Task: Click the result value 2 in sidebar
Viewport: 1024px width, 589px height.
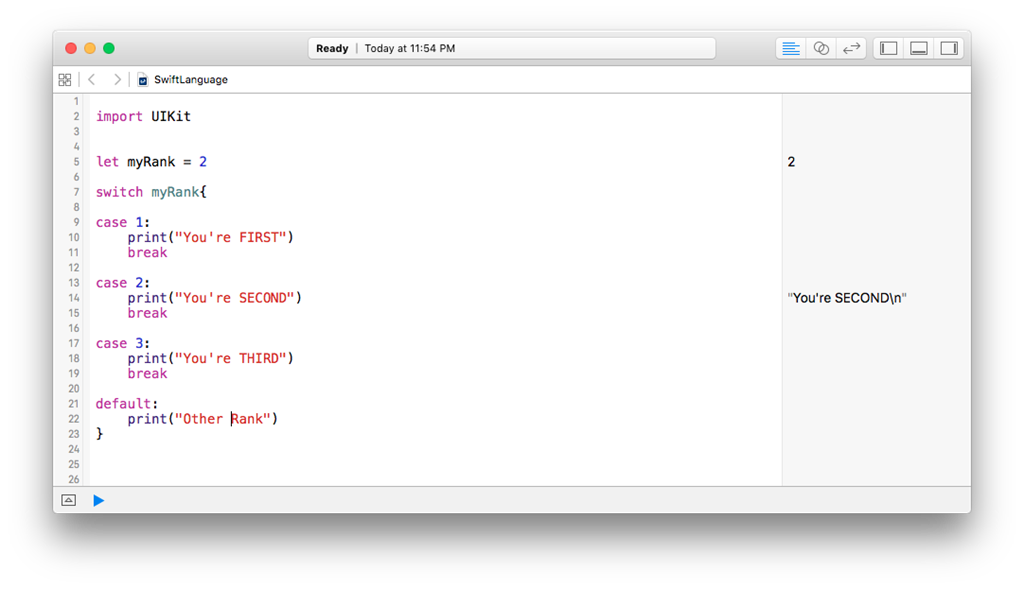Action: [791, 162]
